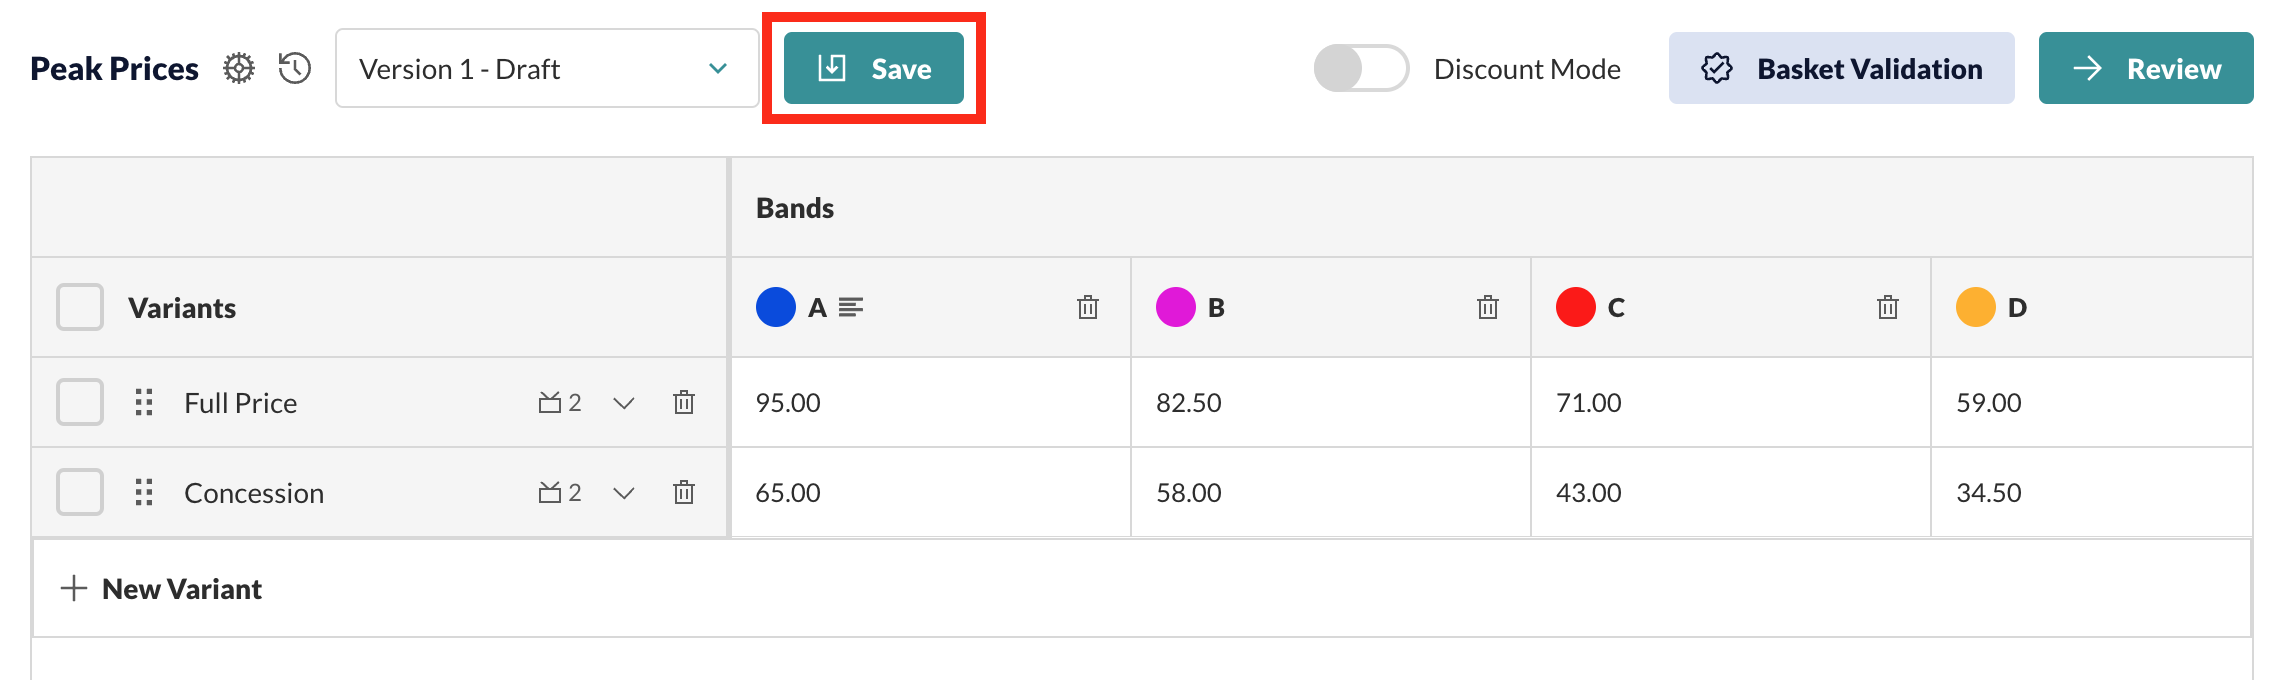Expand the Full Price row chevron
2286x680 pixels.
tap(624, 403)
